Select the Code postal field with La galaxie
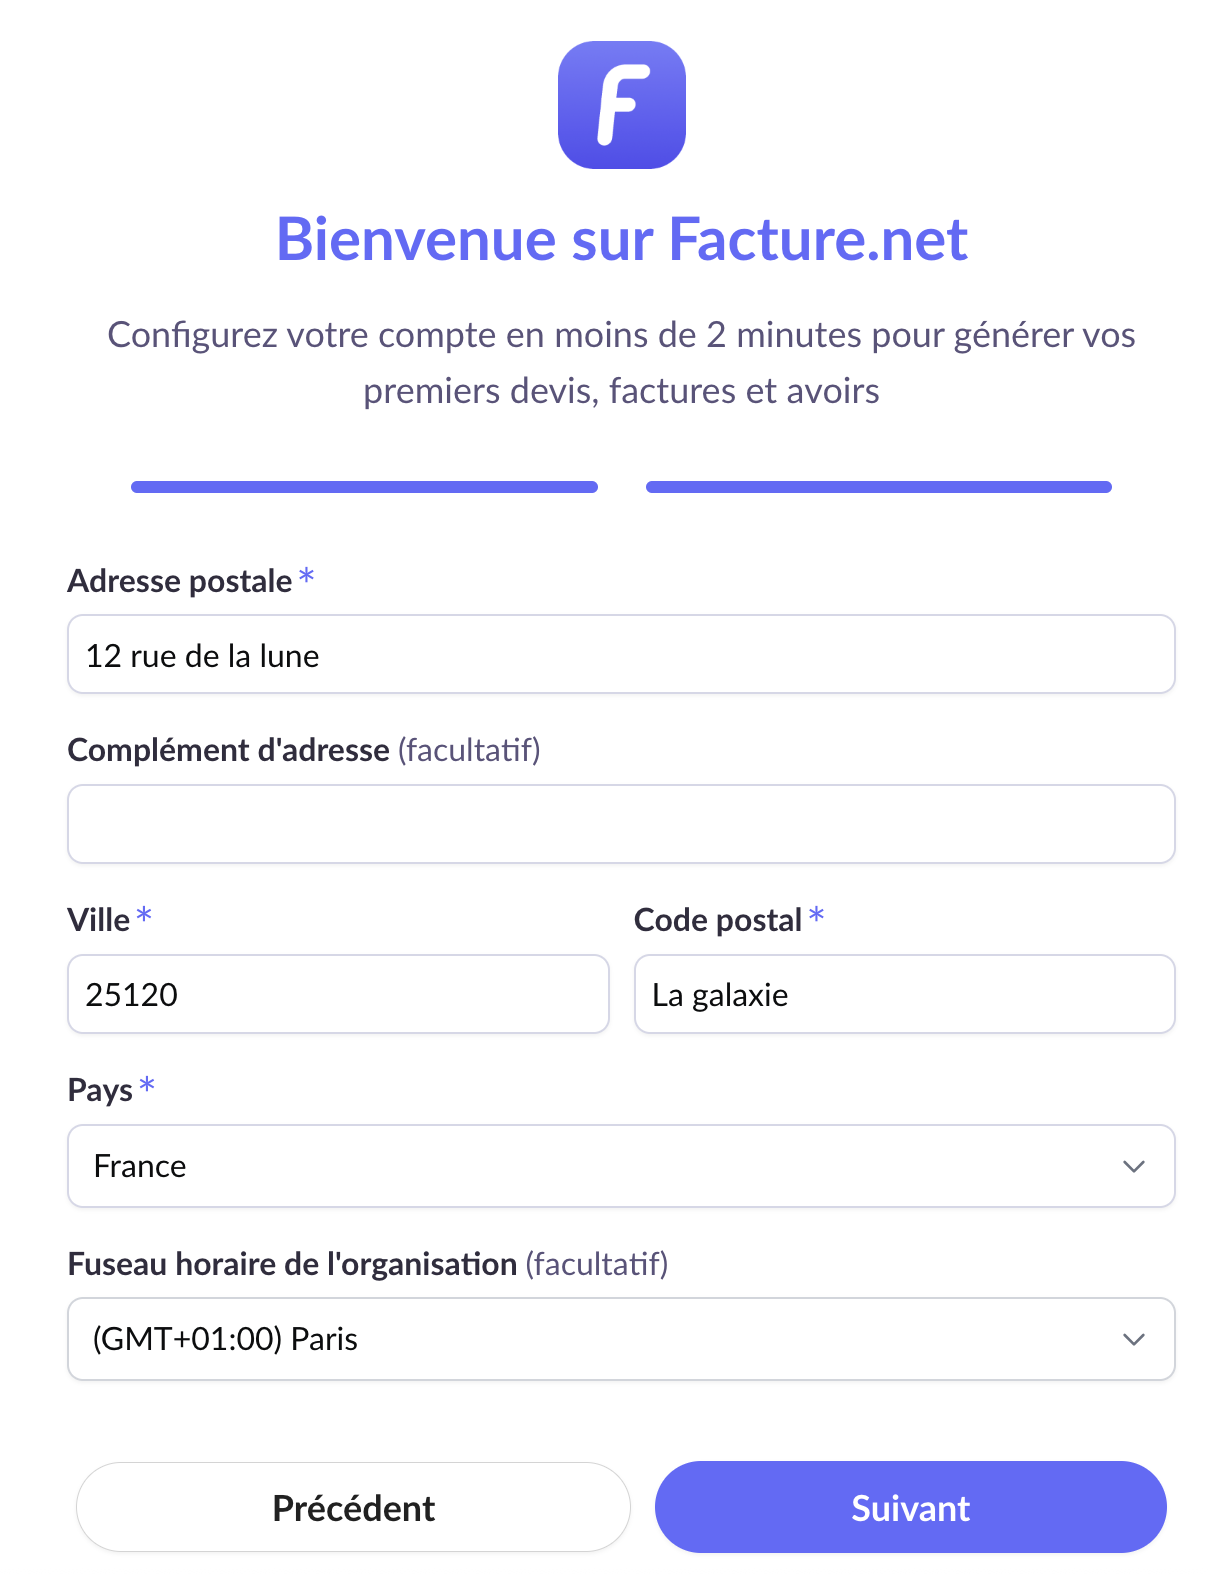The width and height of the screenshot is (1208, 1574). point(904,994)
